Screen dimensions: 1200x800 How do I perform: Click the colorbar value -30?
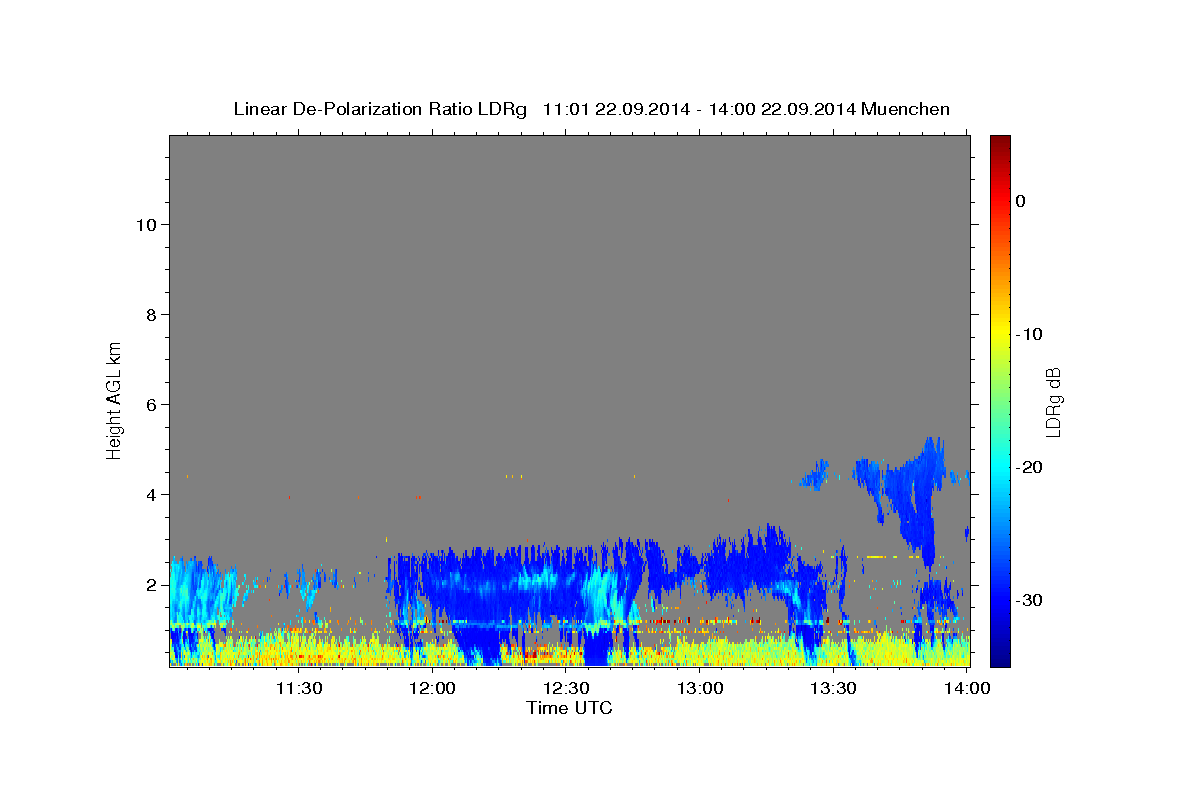coord(1028,600)
